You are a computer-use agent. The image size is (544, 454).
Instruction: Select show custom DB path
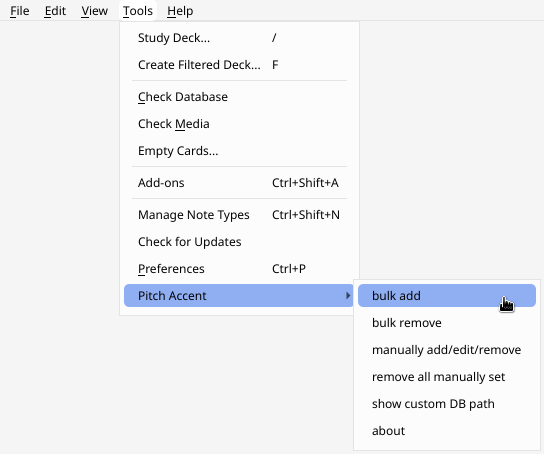point(447,404)
